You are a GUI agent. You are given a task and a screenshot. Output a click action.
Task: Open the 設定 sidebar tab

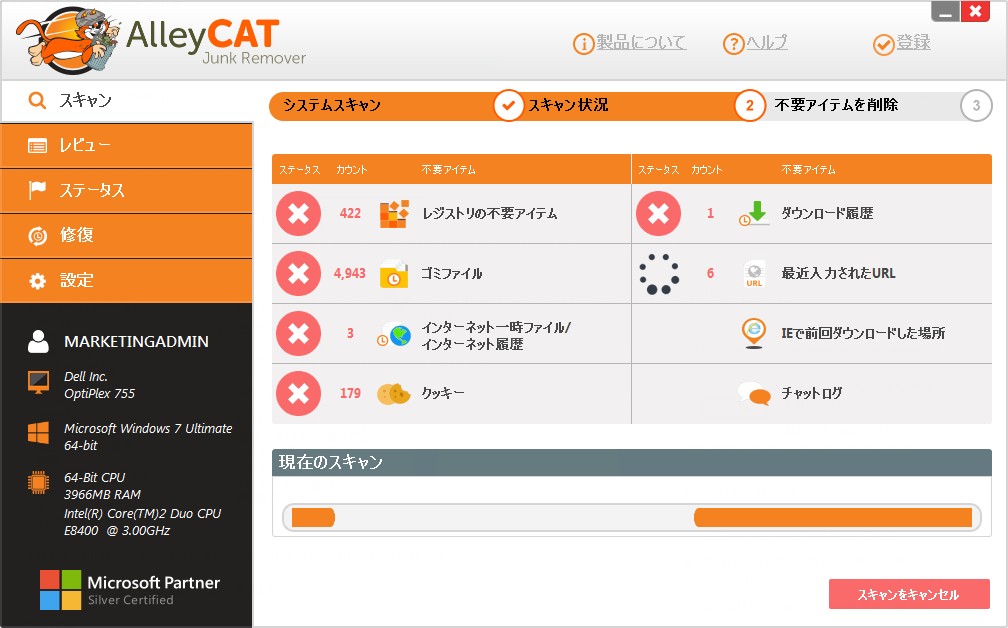[x=127, y=281]
